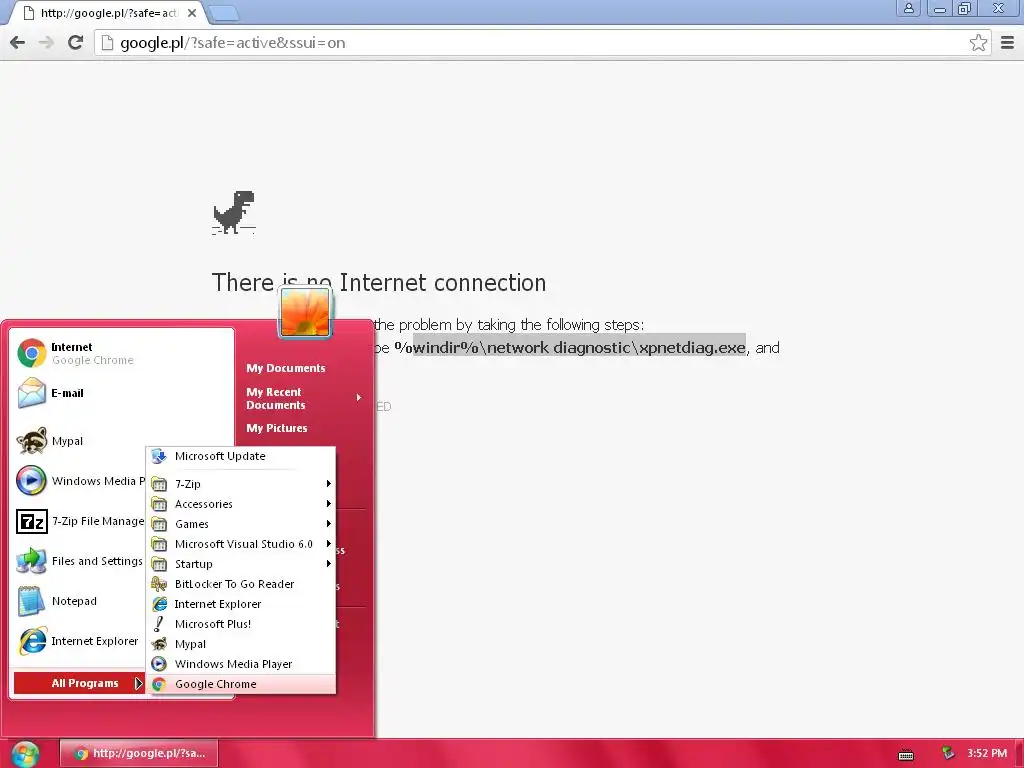
Task: Open My Pictures from the Start menu
Action: 277,428
